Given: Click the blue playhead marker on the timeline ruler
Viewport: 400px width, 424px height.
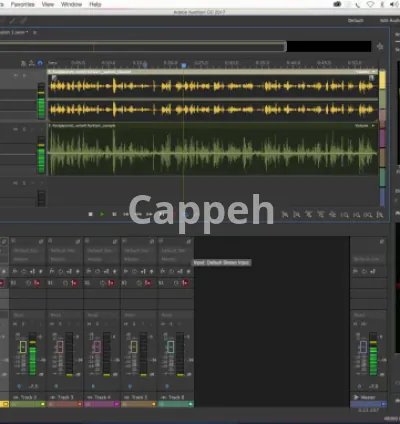Looking at the screenshot, I should pos(184,66).
